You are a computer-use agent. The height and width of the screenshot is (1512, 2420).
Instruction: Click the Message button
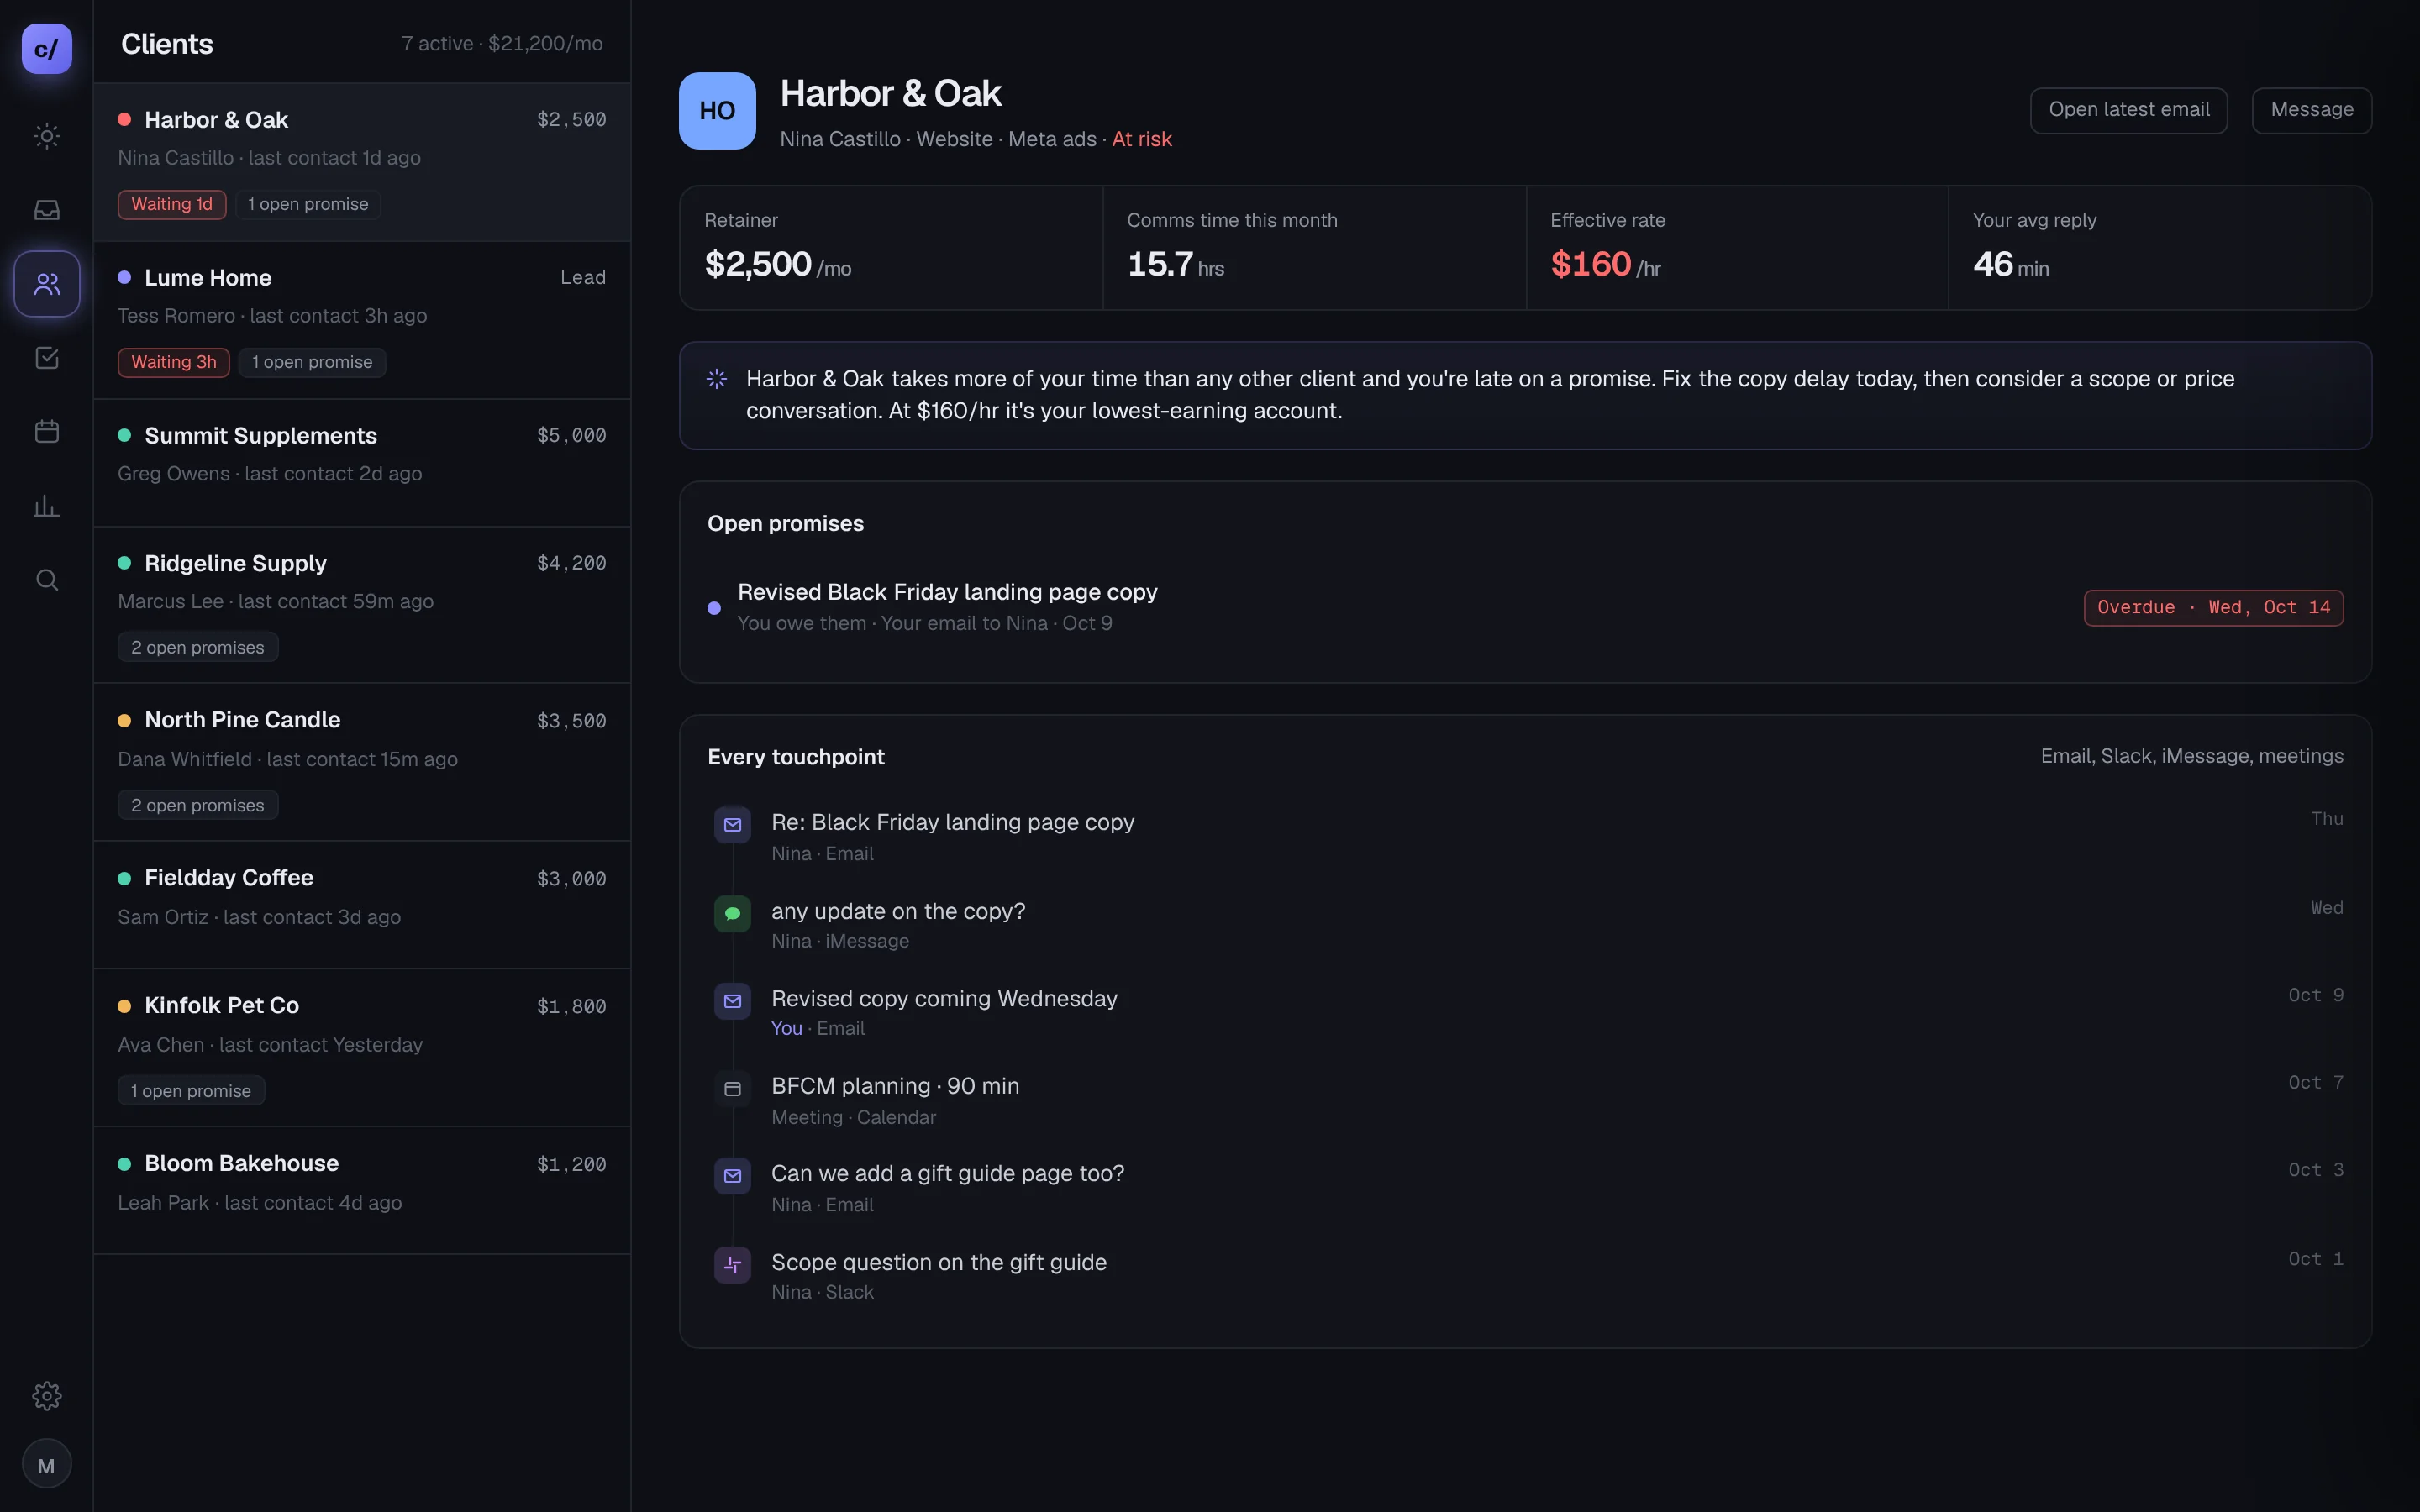[x=2311, y=110]
